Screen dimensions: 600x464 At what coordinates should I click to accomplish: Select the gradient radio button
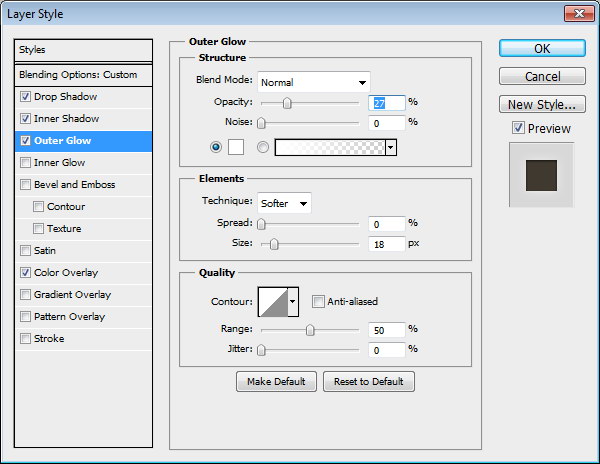point(263,147)
